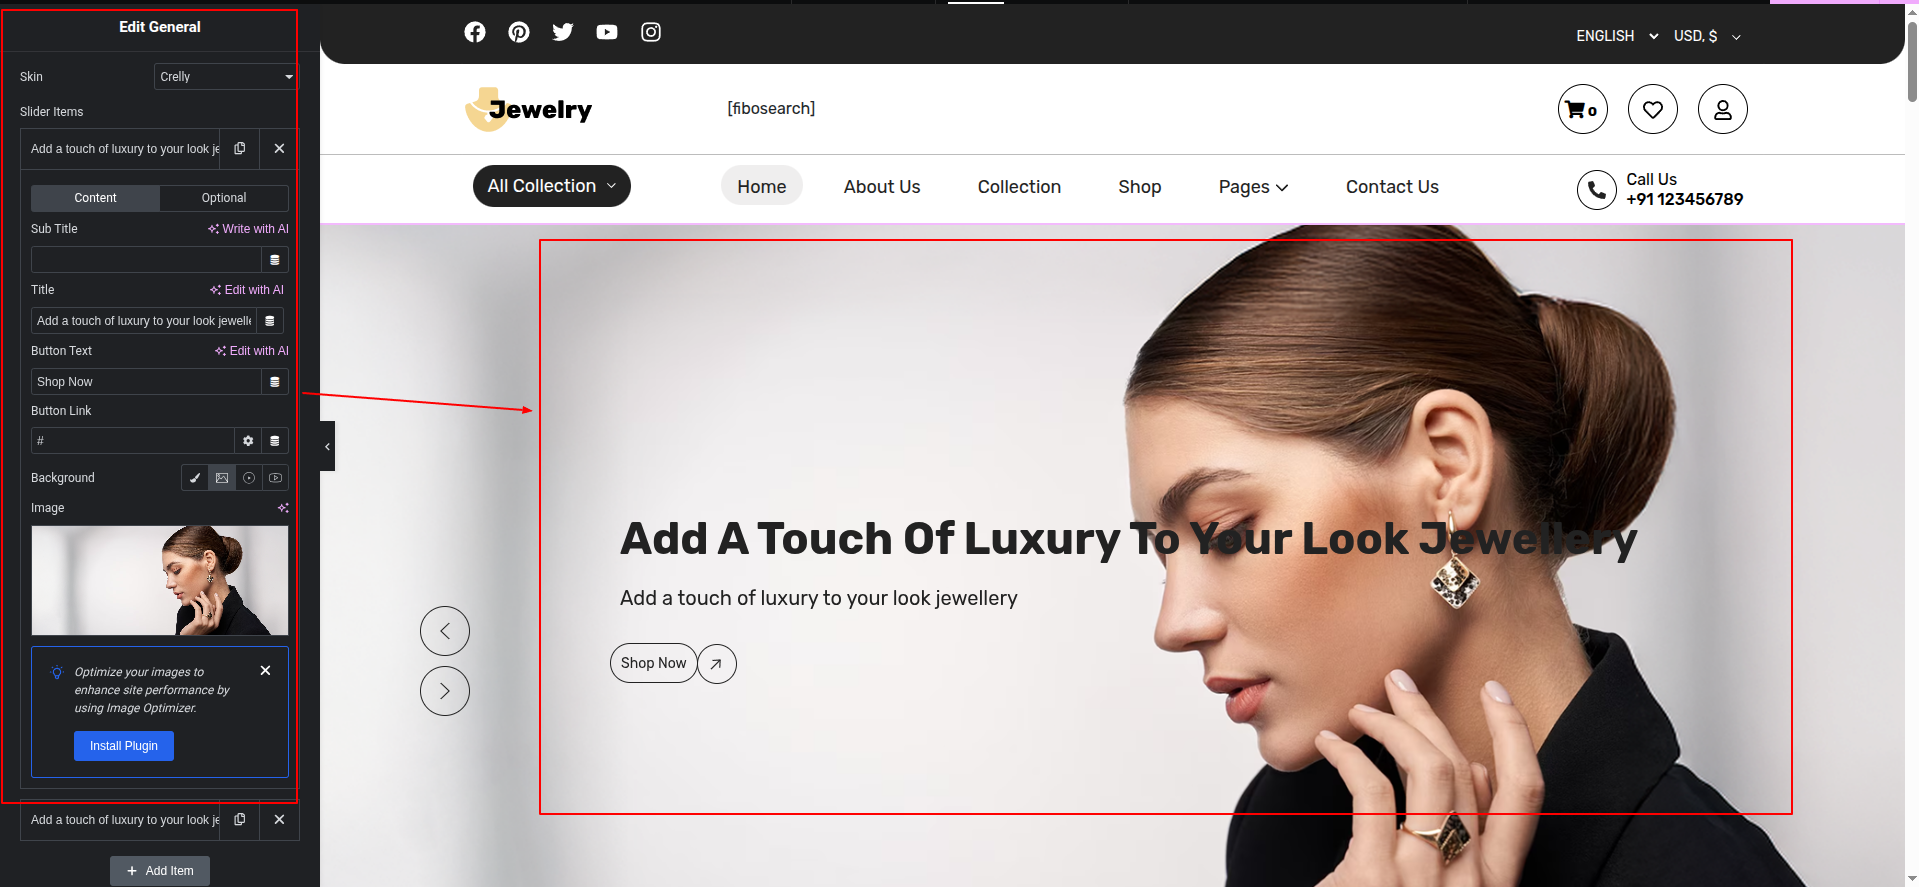Image resolution: width=1919 pixels, height=887 pixels.
Task: Select Video background type
Action: click(x=275, y=478)
